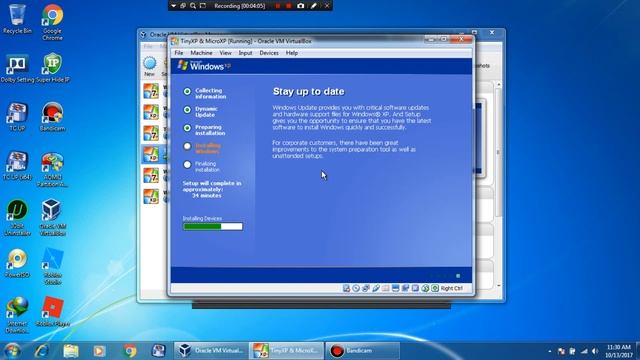Click the Bandicam magnifier search icon

[x=193, y=6]
